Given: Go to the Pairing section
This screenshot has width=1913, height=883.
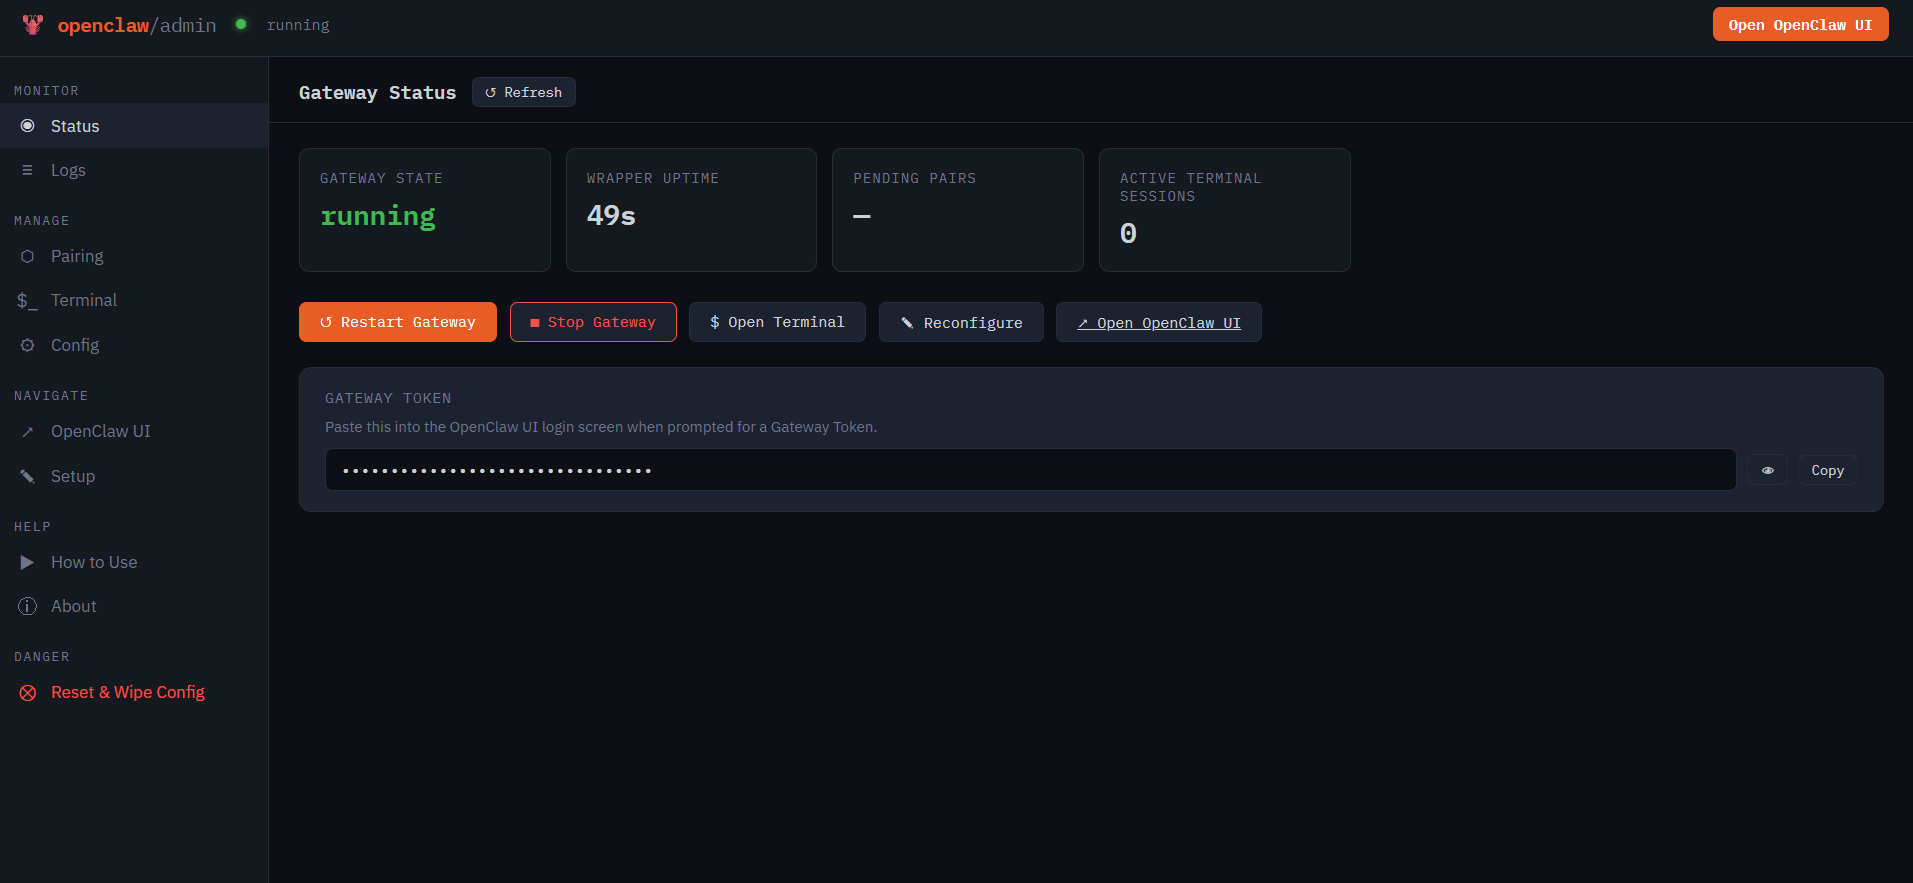Looking at the screenshot, I should tap(134, 257).
